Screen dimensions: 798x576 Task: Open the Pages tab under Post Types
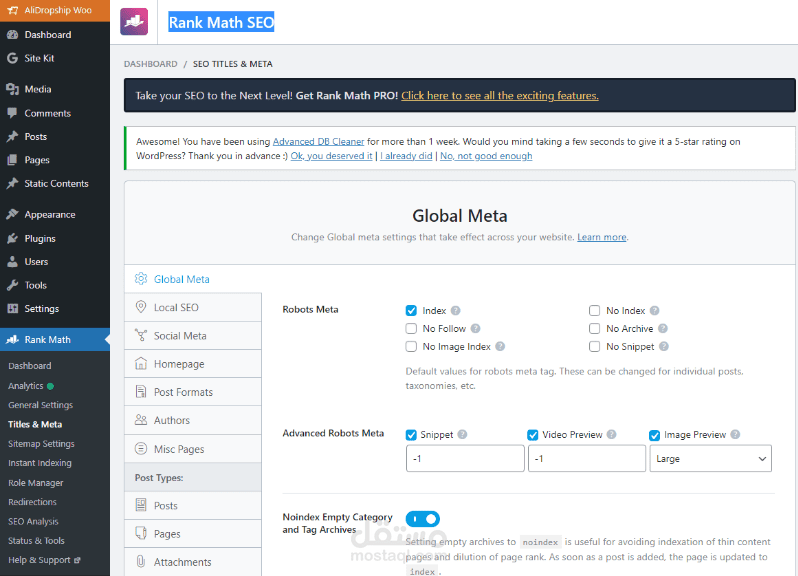(x=193, y=534)
